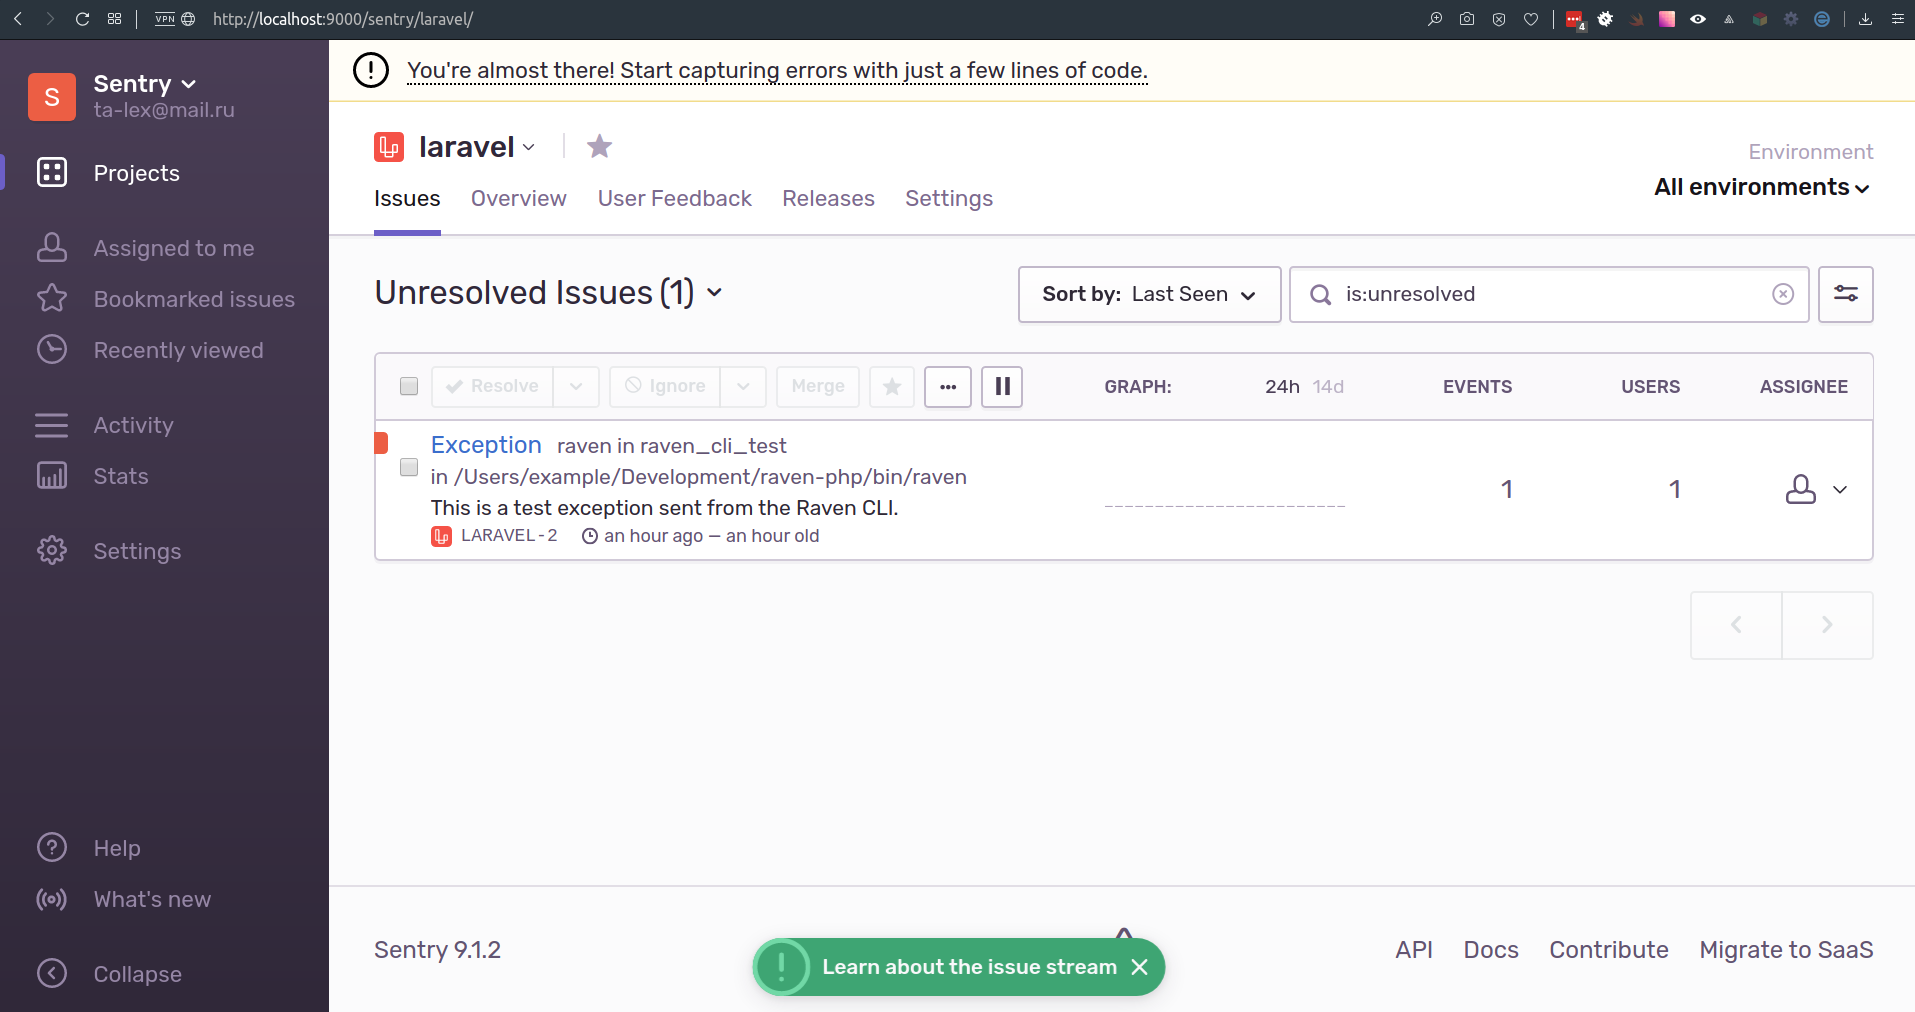This screenshot has height=1012, width=1915.
Task: Open the browser downloads icon
Action: [1865, 19]
